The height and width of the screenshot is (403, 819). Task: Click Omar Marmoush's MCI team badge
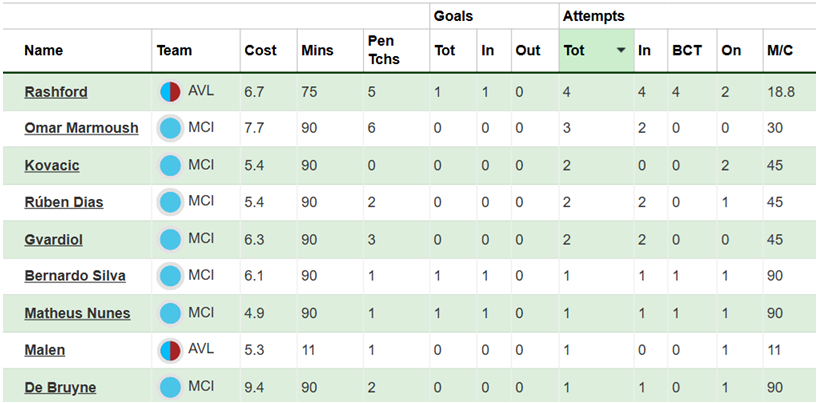[x=170, y=128]
